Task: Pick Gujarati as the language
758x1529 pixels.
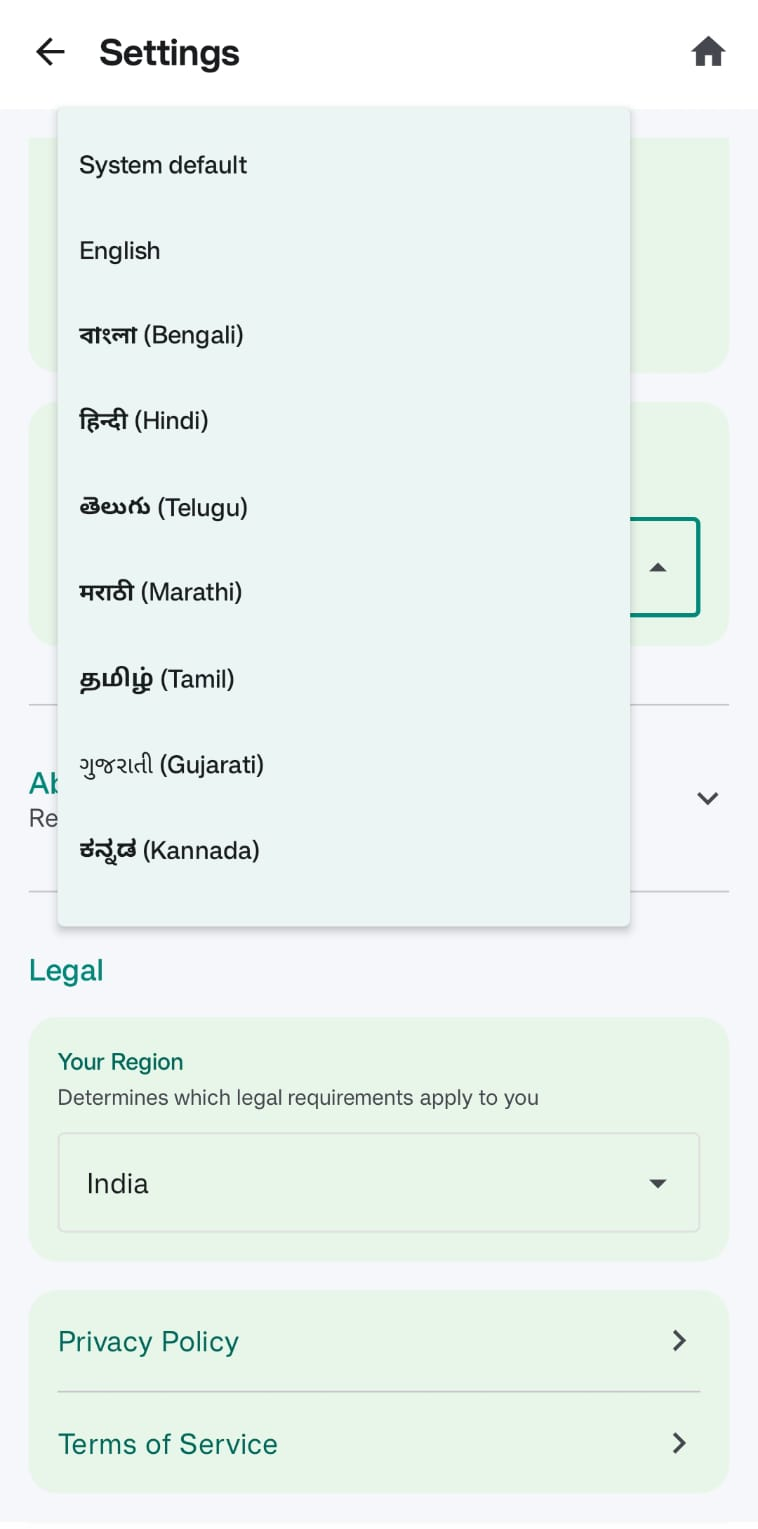Action: (x=171, y=764)
